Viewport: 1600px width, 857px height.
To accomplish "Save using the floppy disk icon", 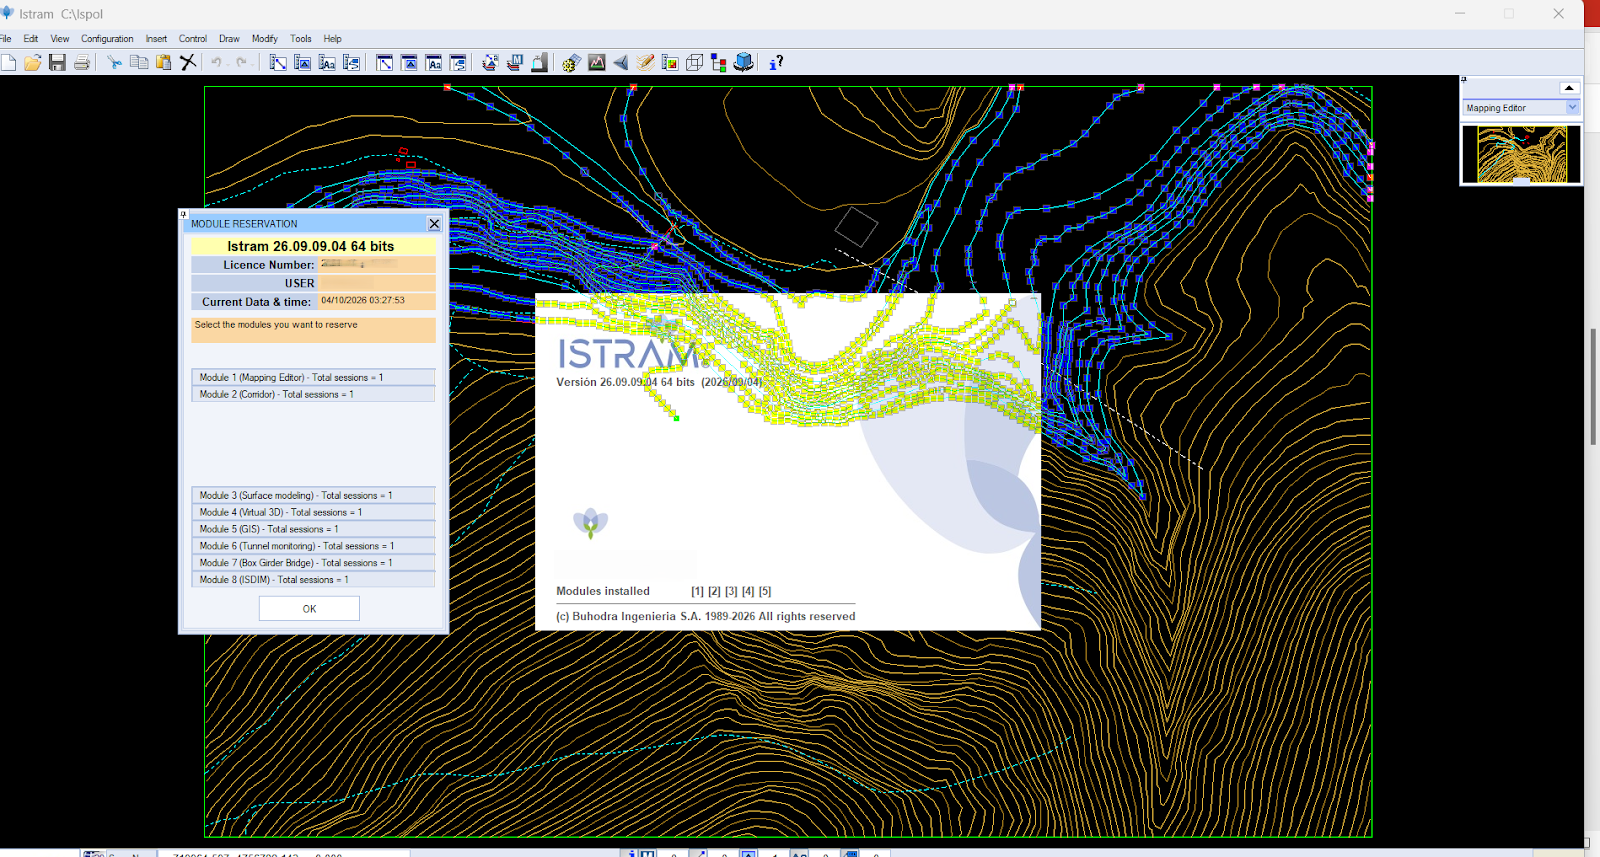I will (x=57, y=62).
